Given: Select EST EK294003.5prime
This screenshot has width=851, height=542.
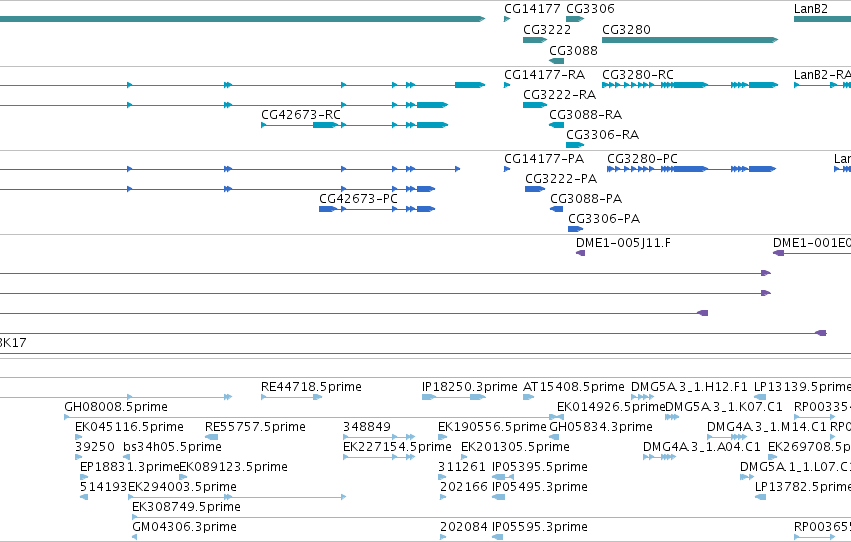Looking at the screenshot, I should coord(182,488).
